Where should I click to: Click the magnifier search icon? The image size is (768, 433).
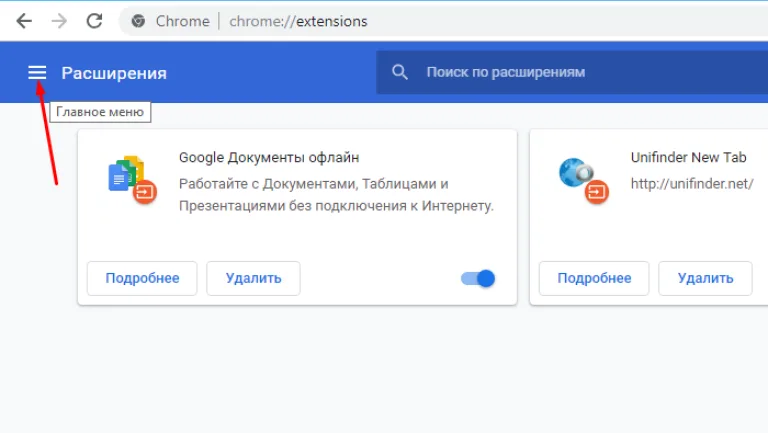pyautogui.click(x=400, y=72)
